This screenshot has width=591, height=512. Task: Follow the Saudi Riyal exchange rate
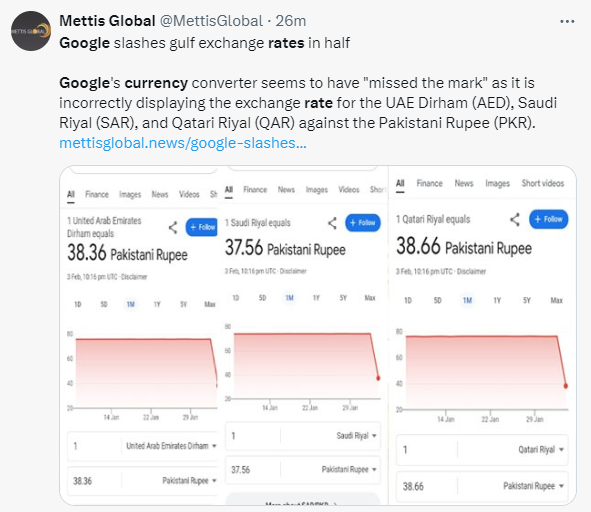[363, 223]
